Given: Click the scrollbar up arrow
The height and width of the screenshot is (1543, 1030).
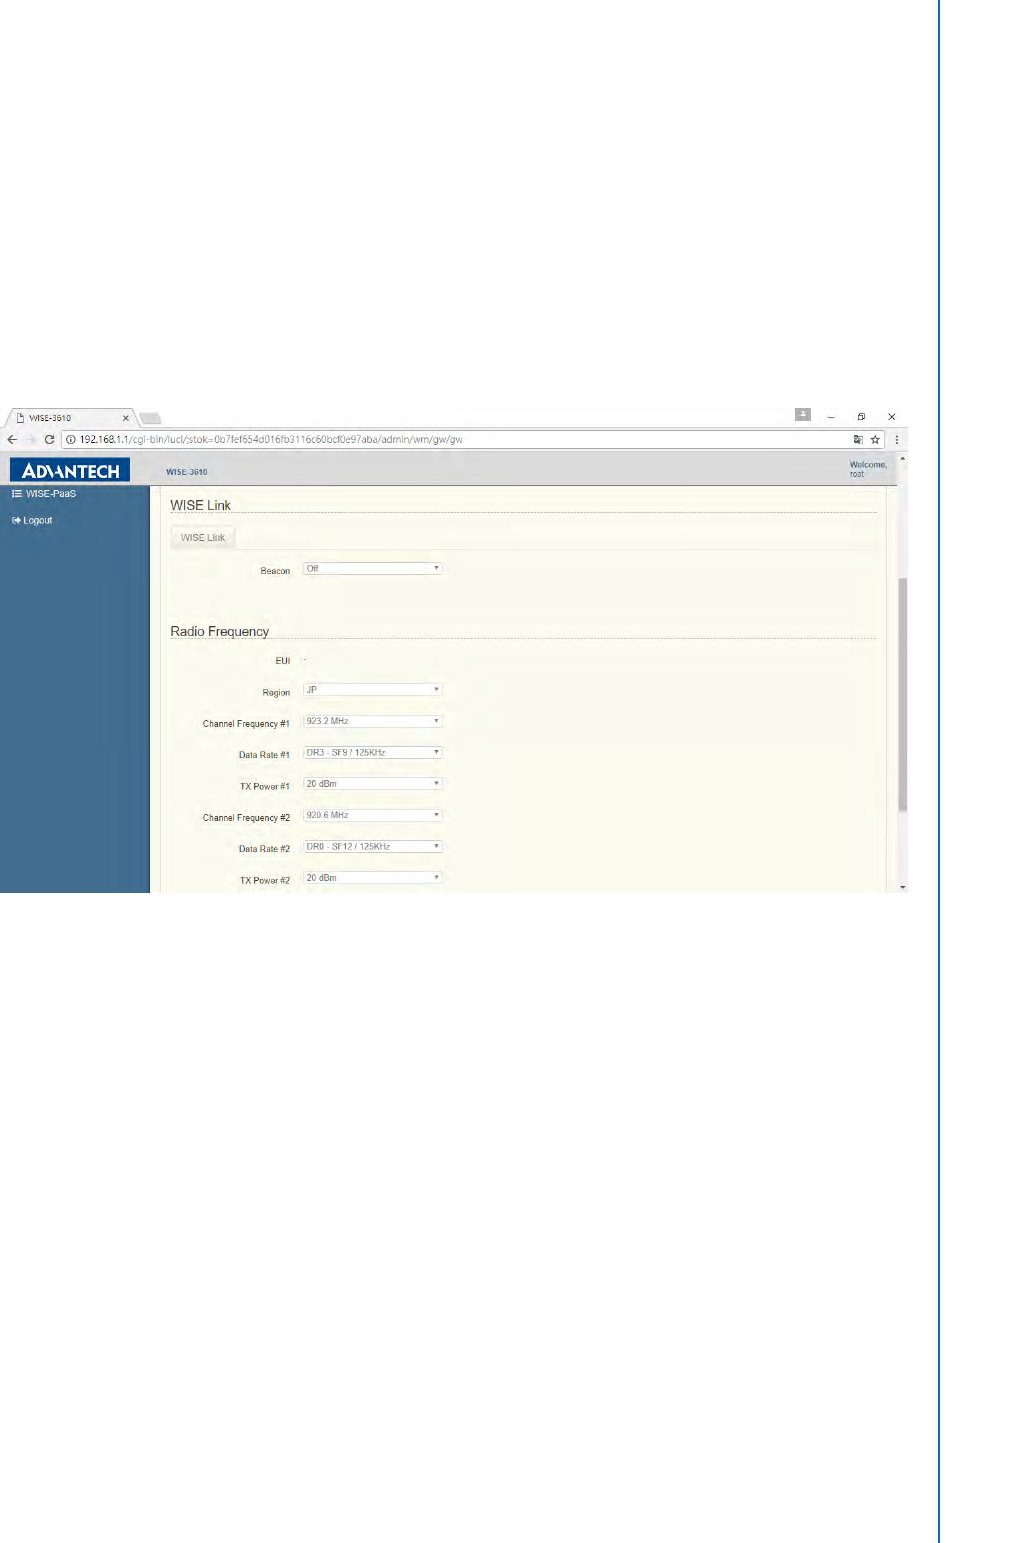Looking at the screenshot, I should tap(903, 459).
